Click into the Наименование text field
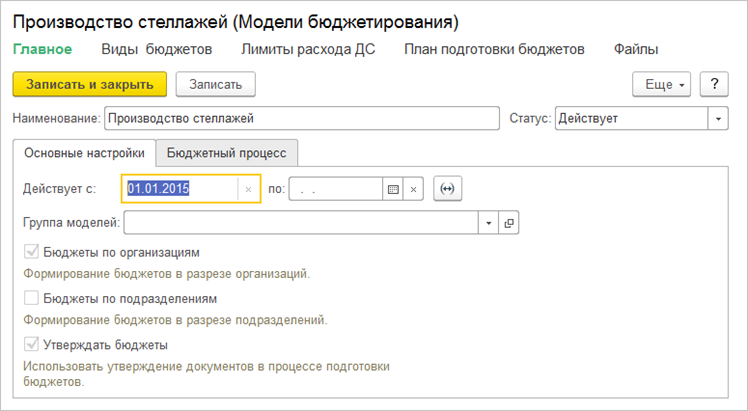This screenshot has width=748, height=411. [x=300, y=119]
